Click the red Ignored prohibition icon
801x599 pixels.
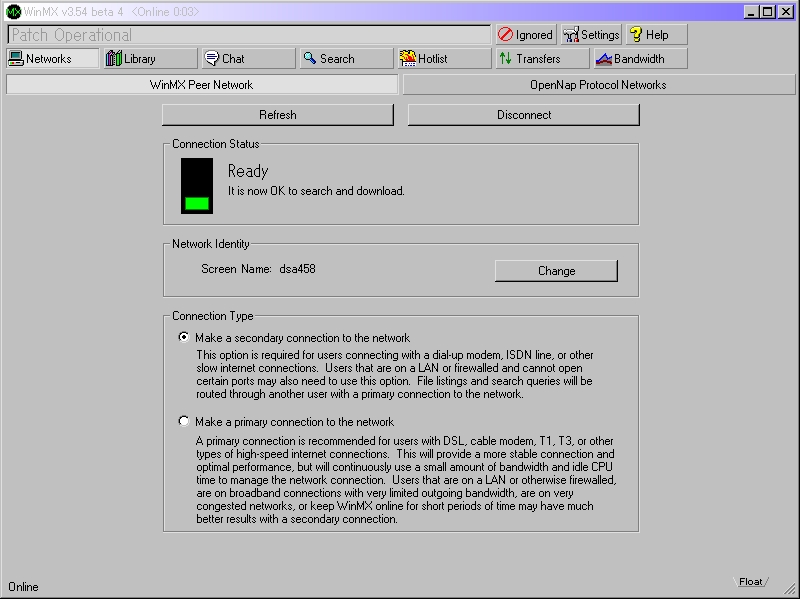505,34
